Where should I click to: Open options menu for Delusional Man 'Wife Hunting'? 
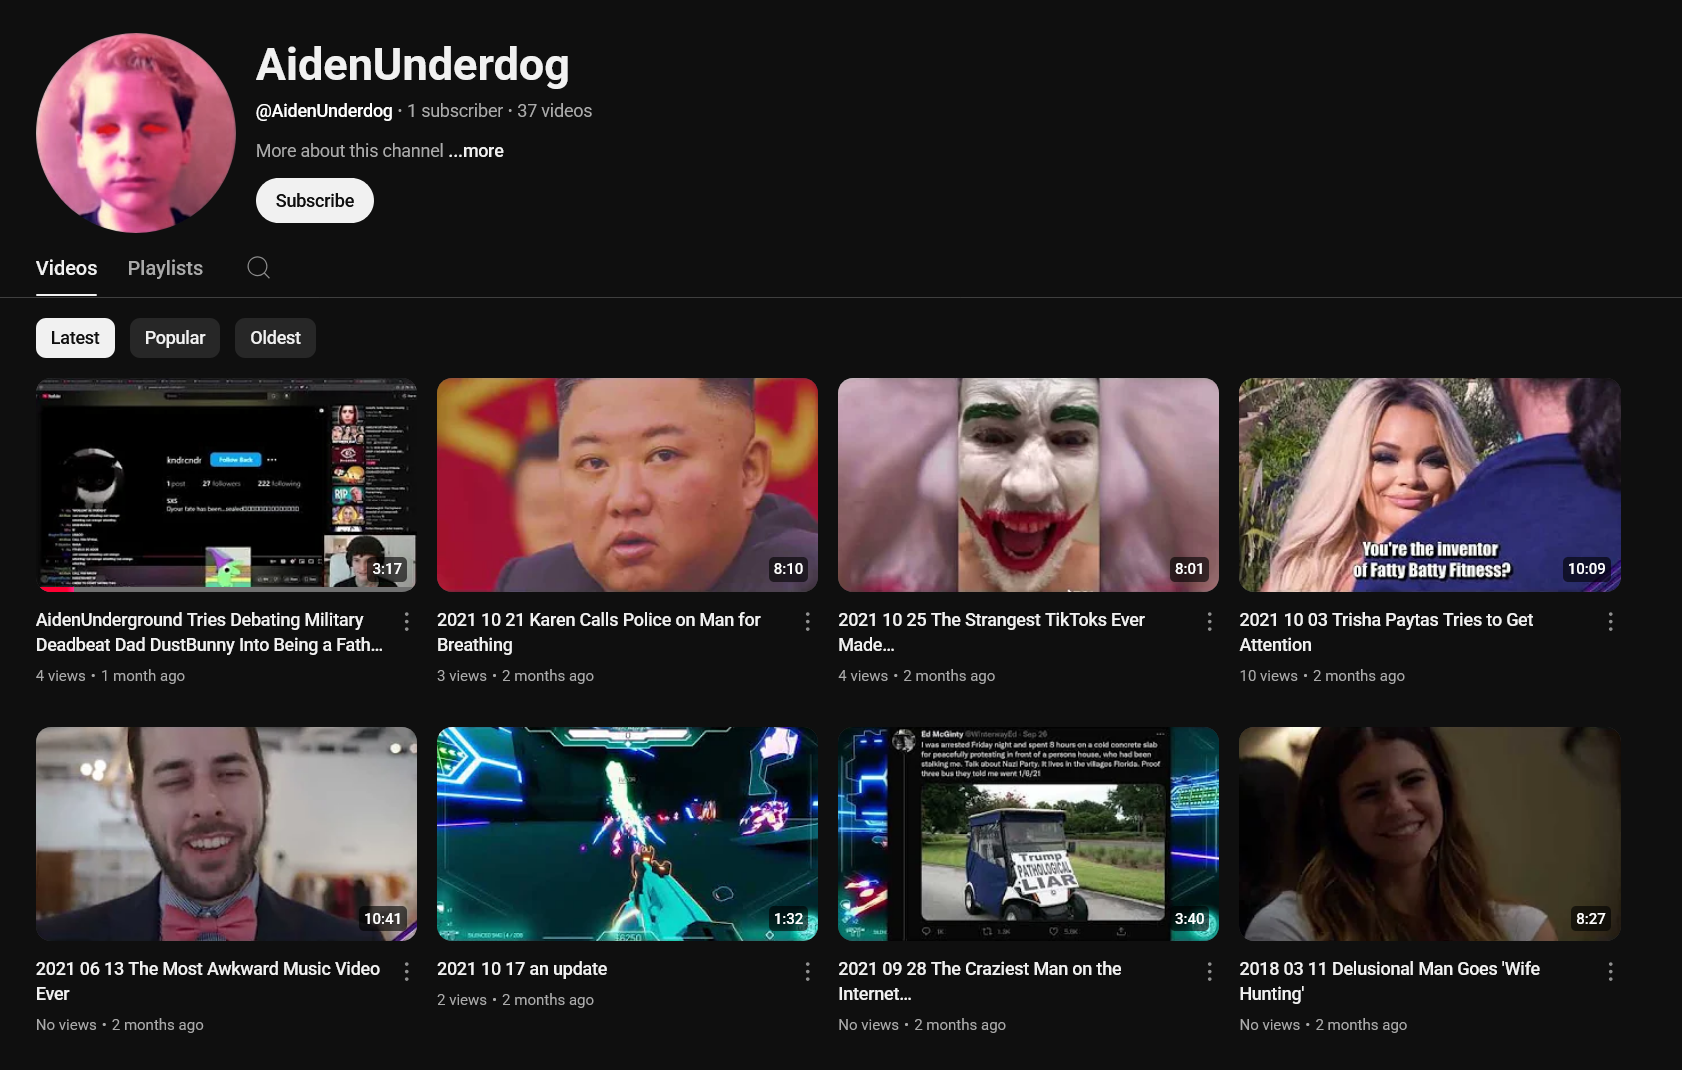click(1610, 971)
